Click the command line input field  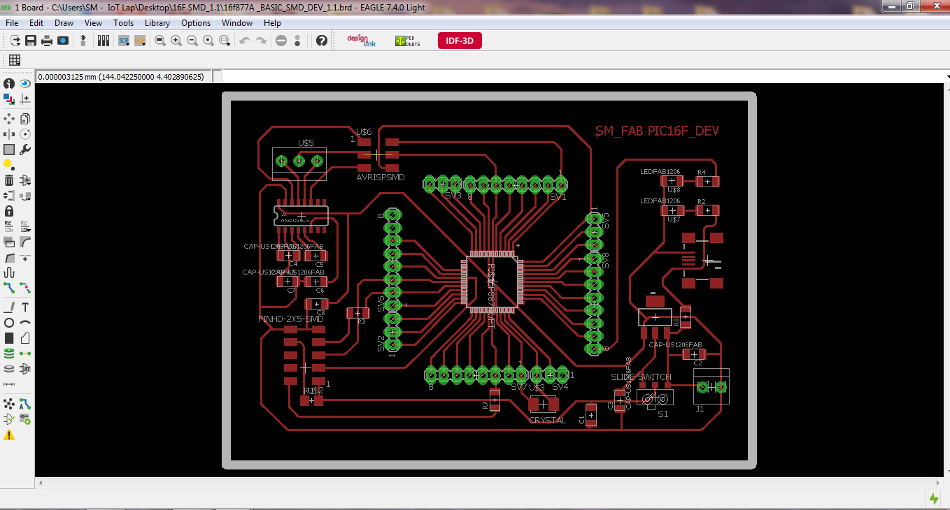pos(582,77)
